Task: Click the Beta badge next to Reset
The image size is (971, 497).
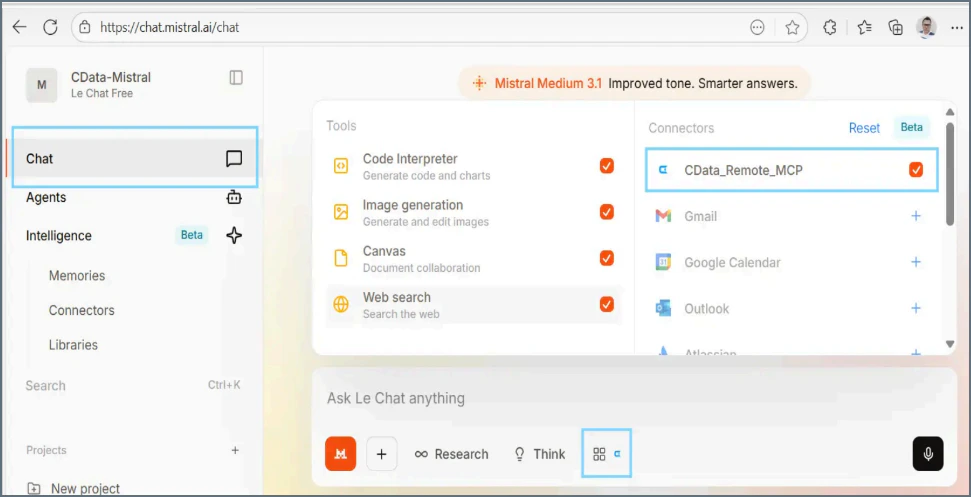Action: click(912, 127)
